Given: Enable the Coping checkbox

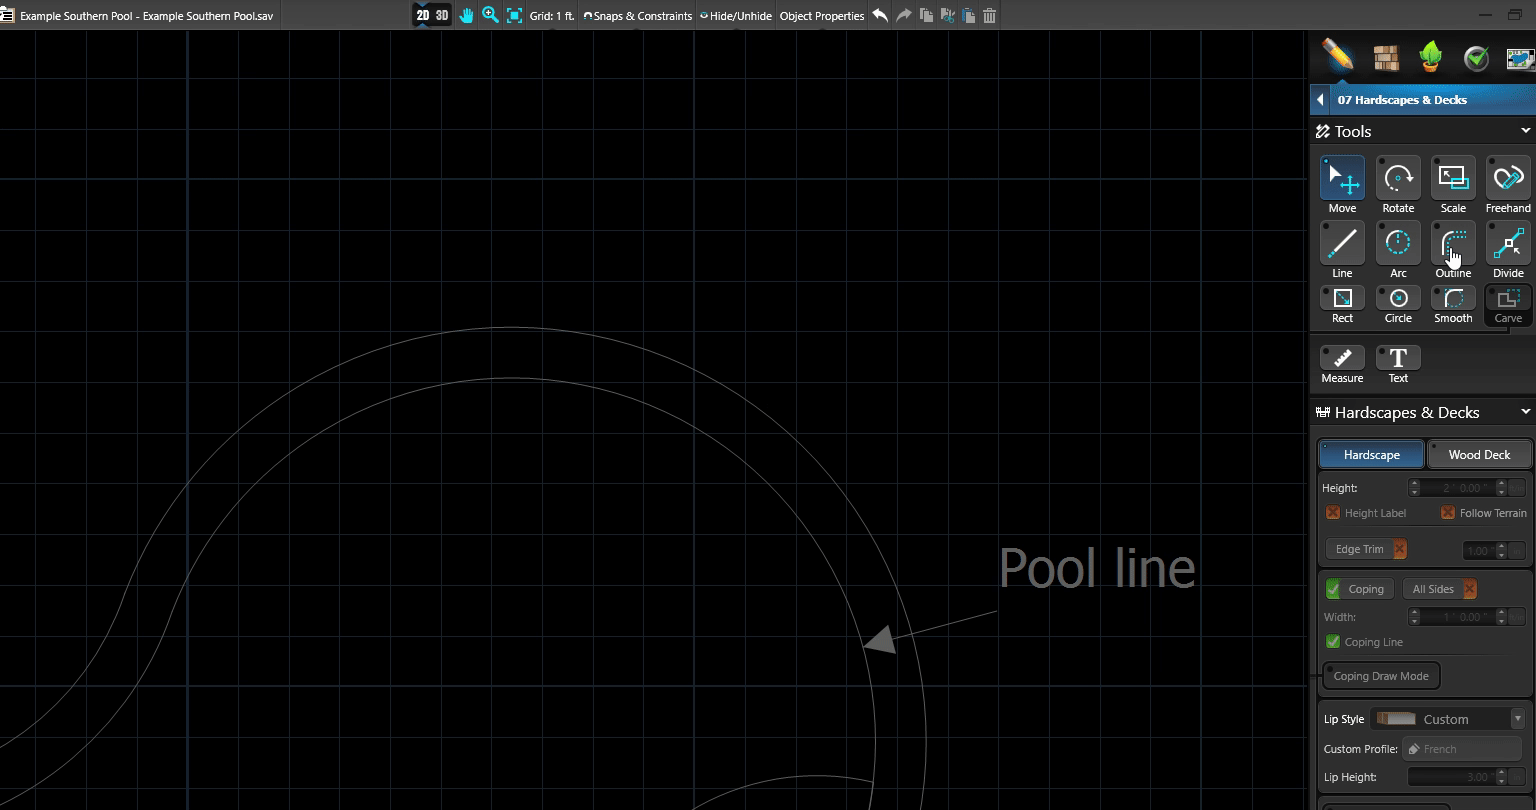Looking at the screenshot, I should (1333, 589).
